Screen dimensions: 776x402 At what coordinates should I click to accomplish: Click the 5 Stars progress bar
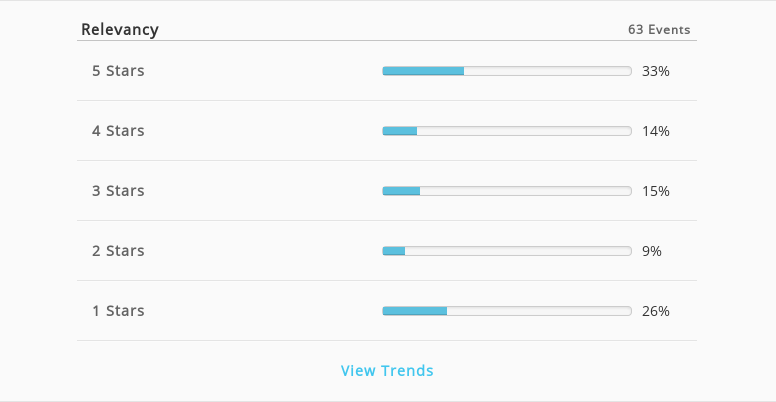coord(507,71)
